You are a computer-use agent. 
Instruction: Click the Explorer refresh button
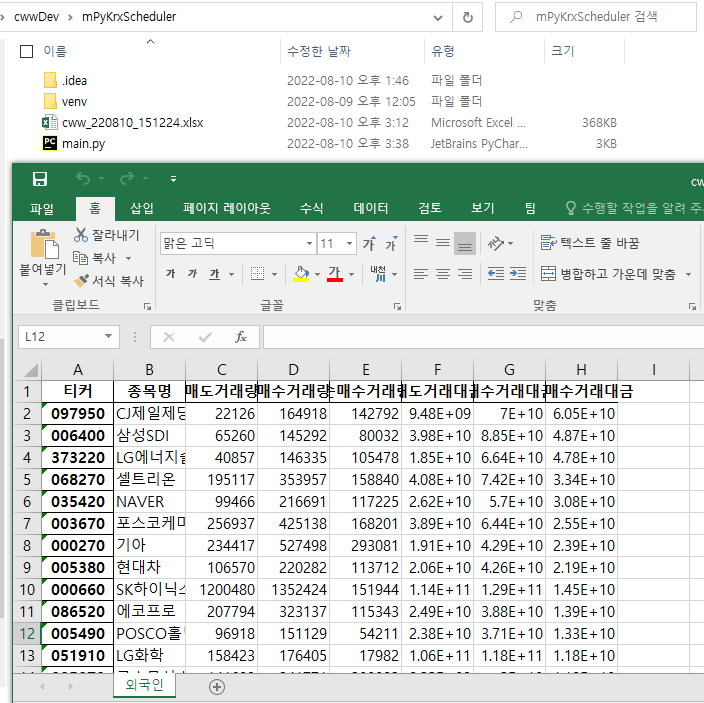(467, 17)
